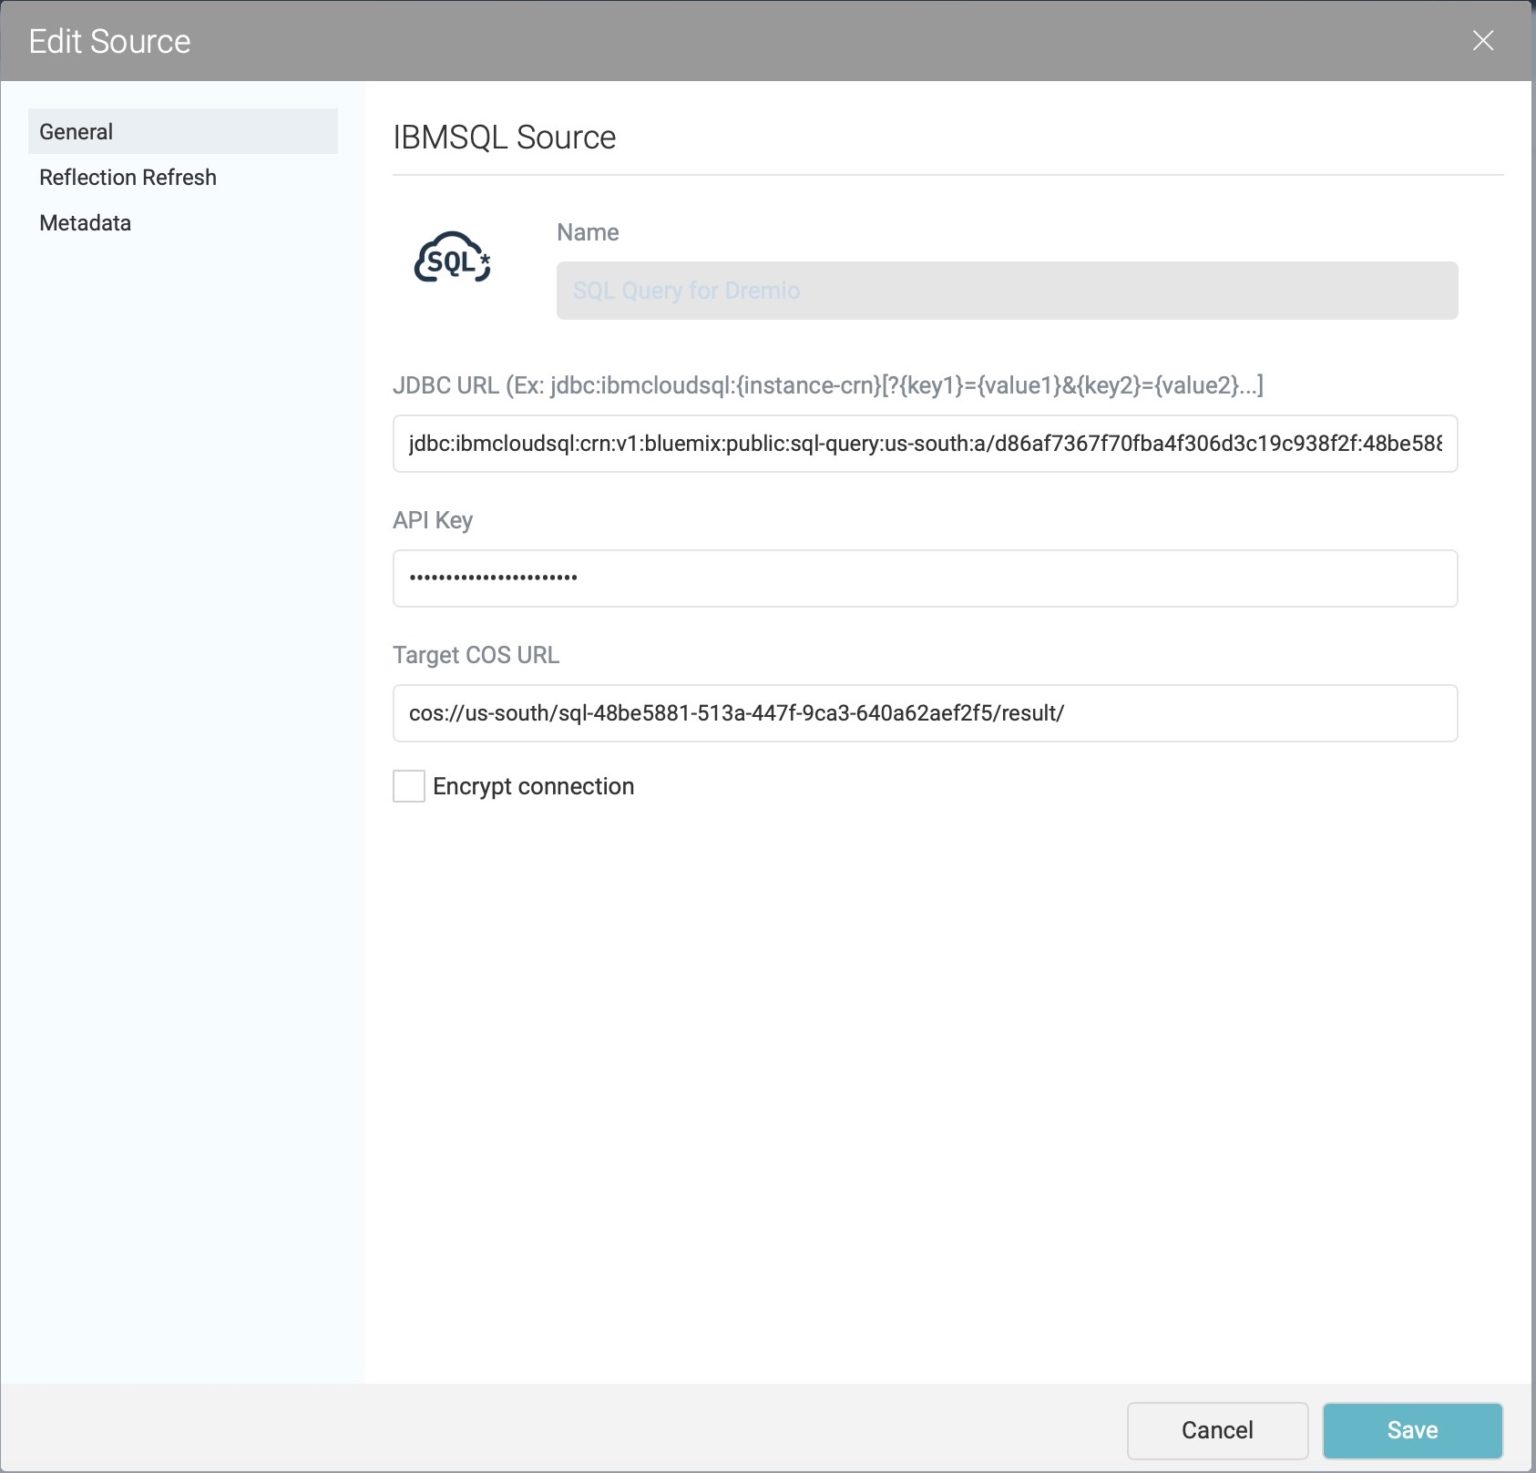Click the JDBC URL example label
1536x1473 pixels.
point(828,385)
